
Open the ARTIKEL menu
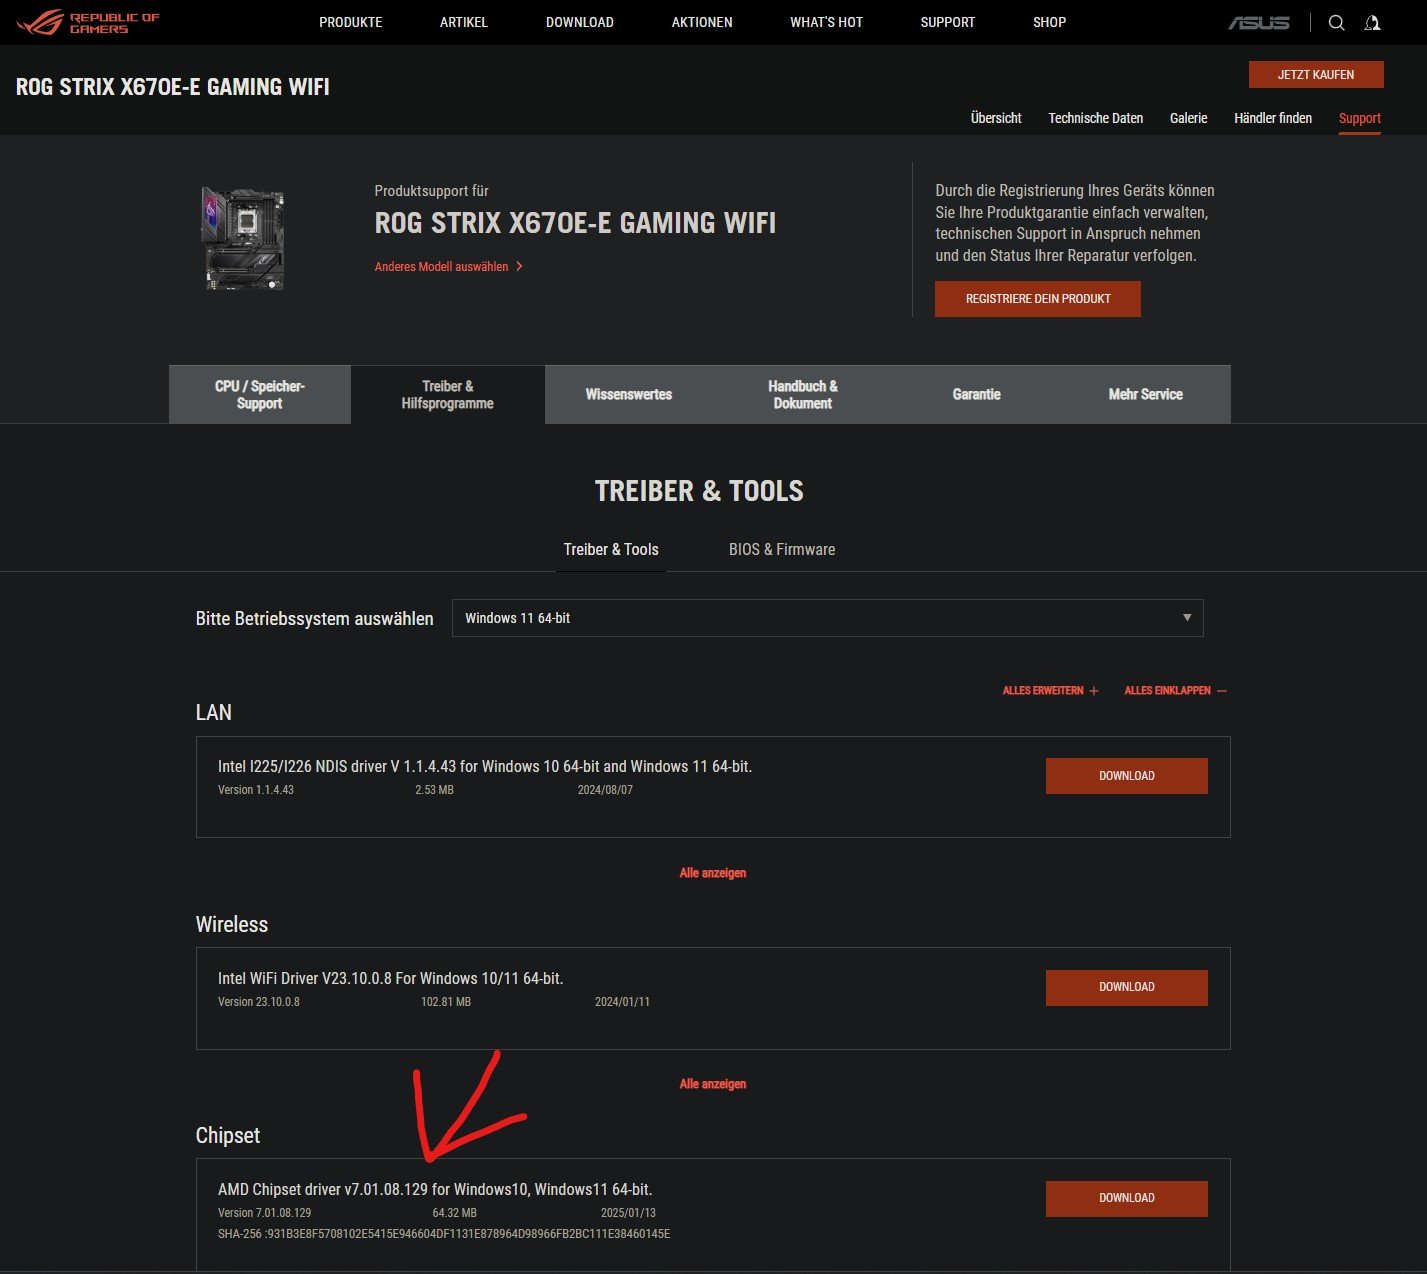pyautogui.click(x=464, y=22)
